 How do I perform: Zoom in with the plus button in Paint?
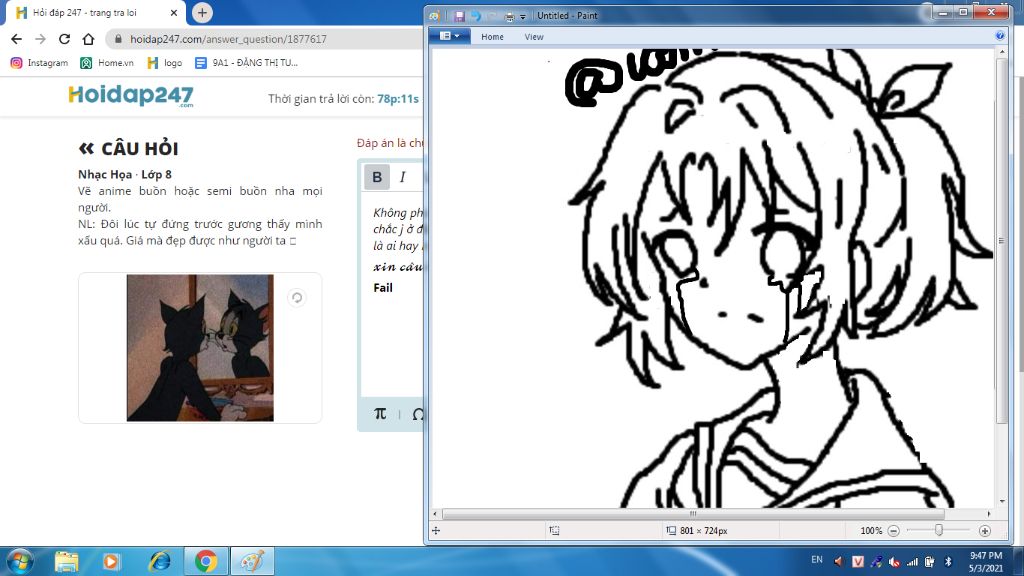[985, 531]
